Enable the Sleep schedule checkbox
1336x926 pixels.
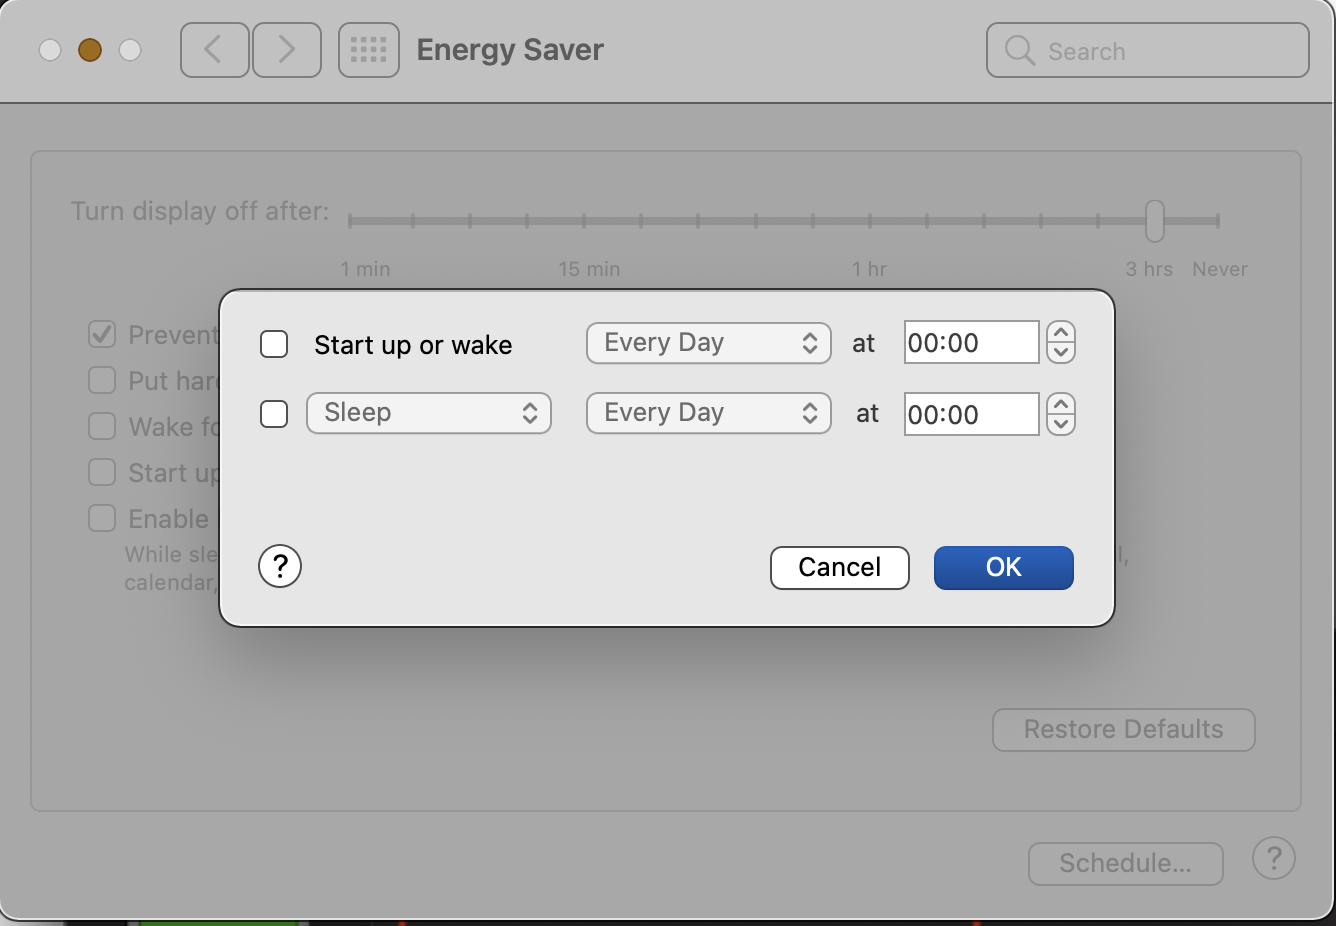tap(274, 413)
